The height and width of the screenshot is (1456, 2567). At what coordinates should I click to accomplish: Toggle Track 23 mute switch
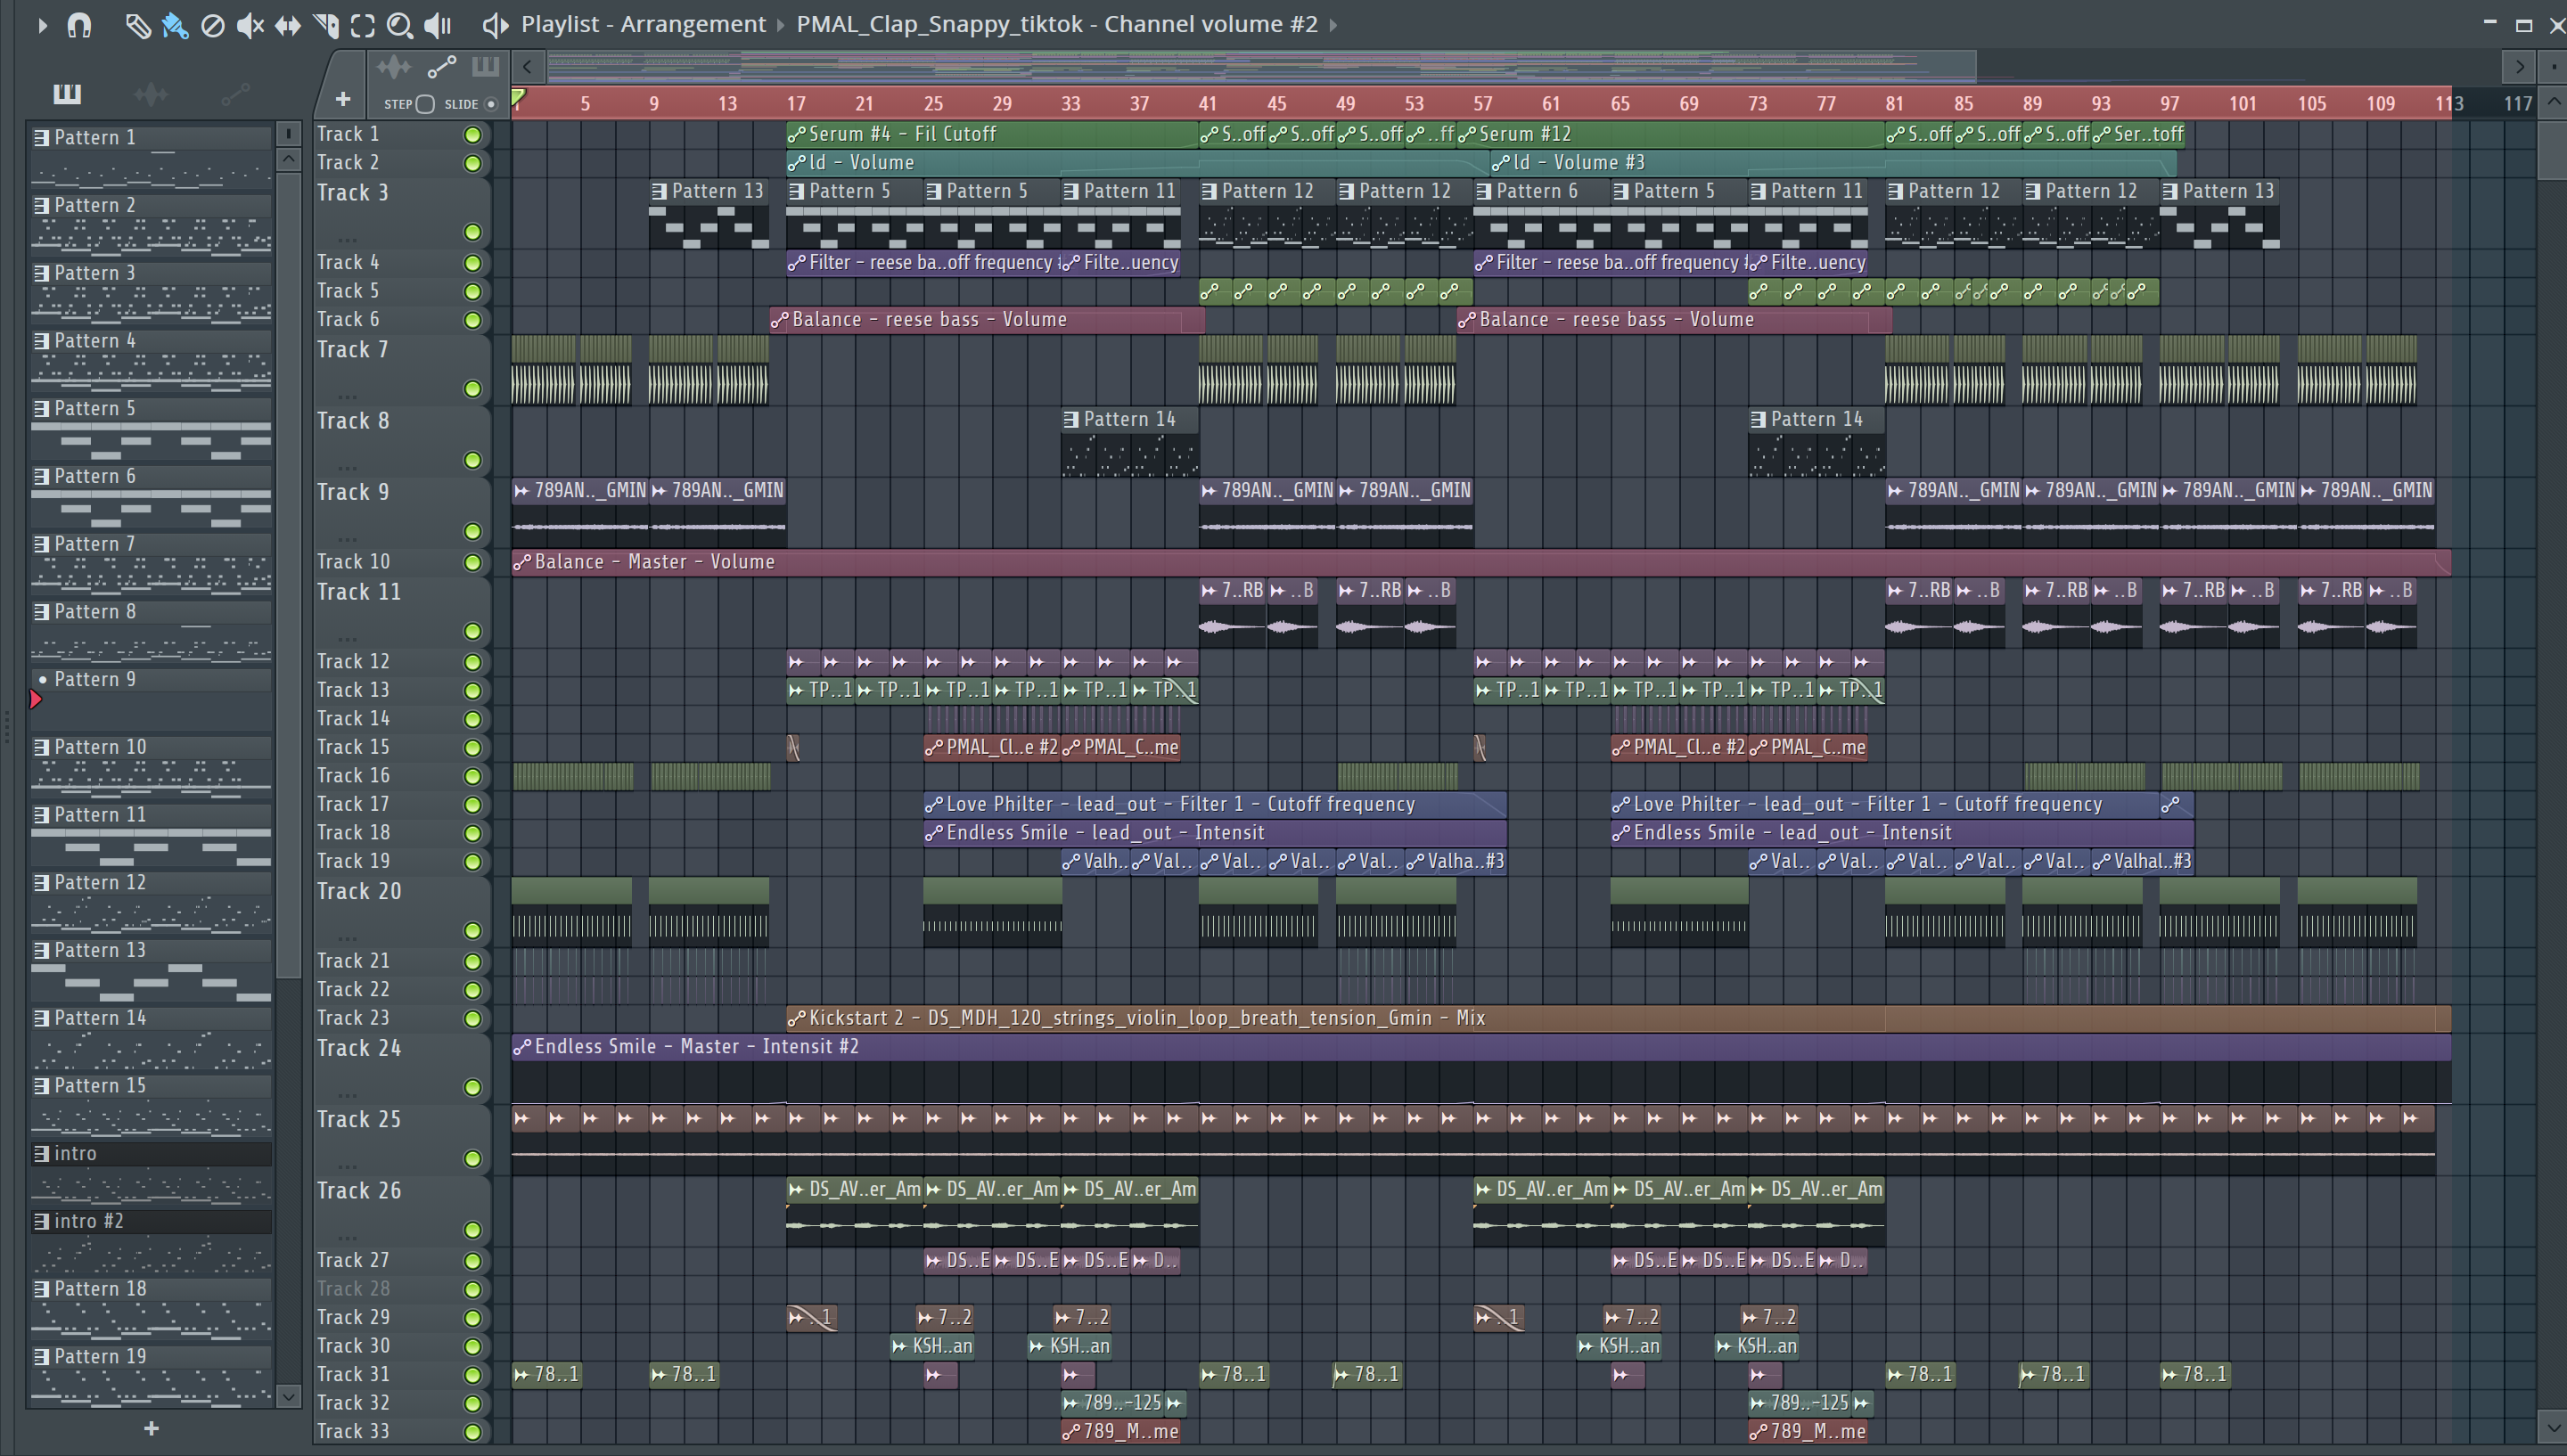point(473,1019)
